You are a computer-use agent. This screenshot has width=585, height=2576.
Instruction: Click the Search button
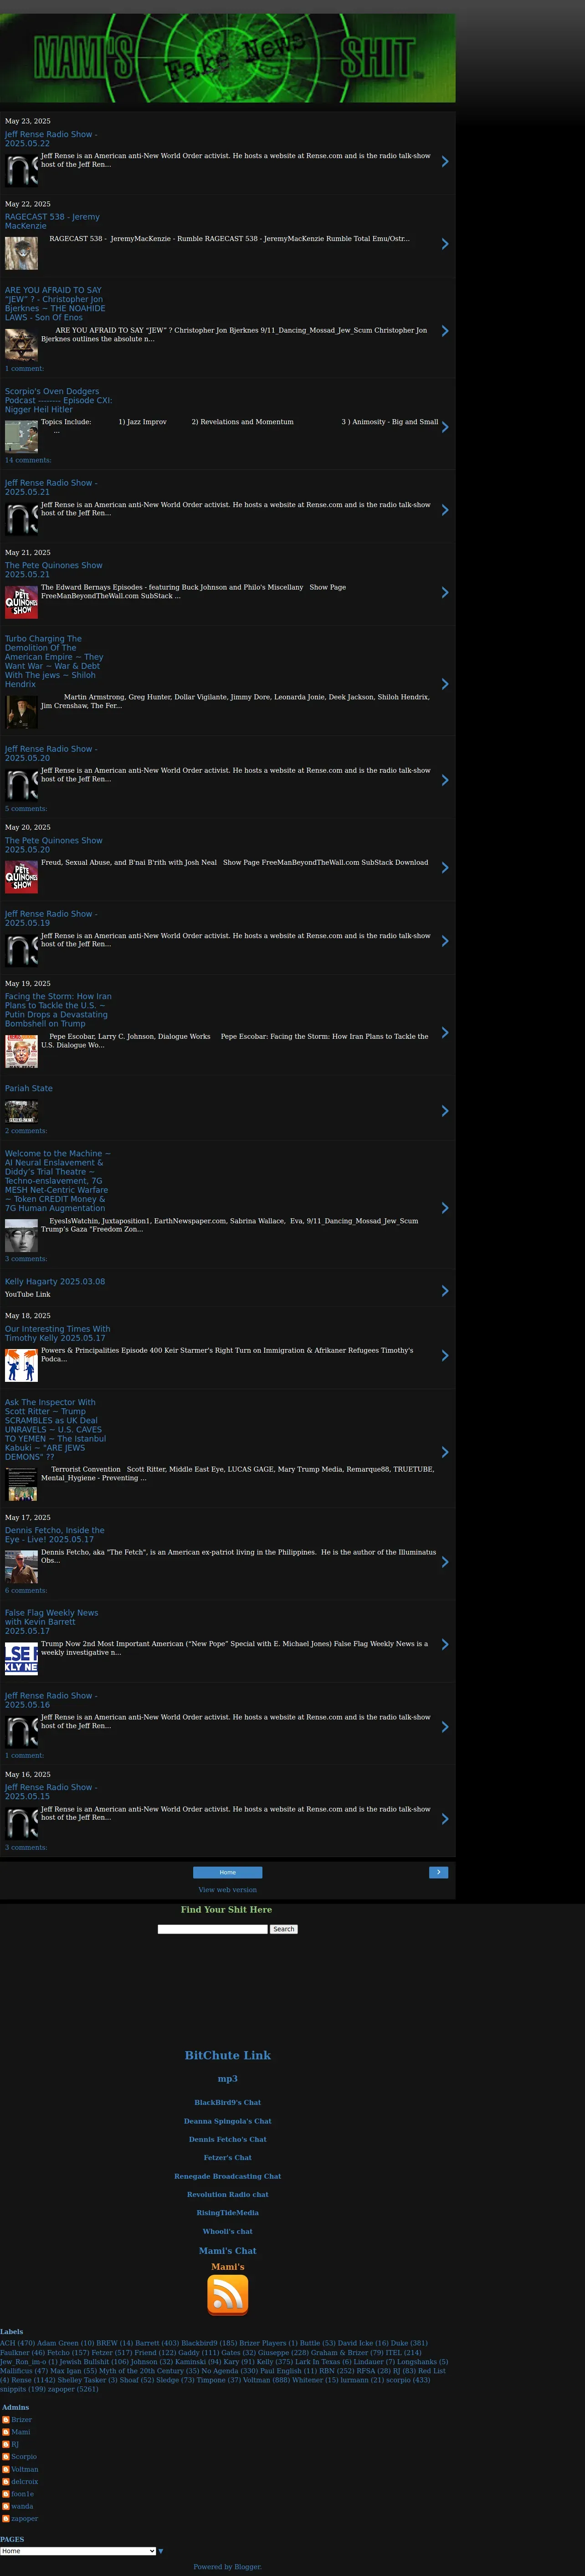pos(284,1929)
